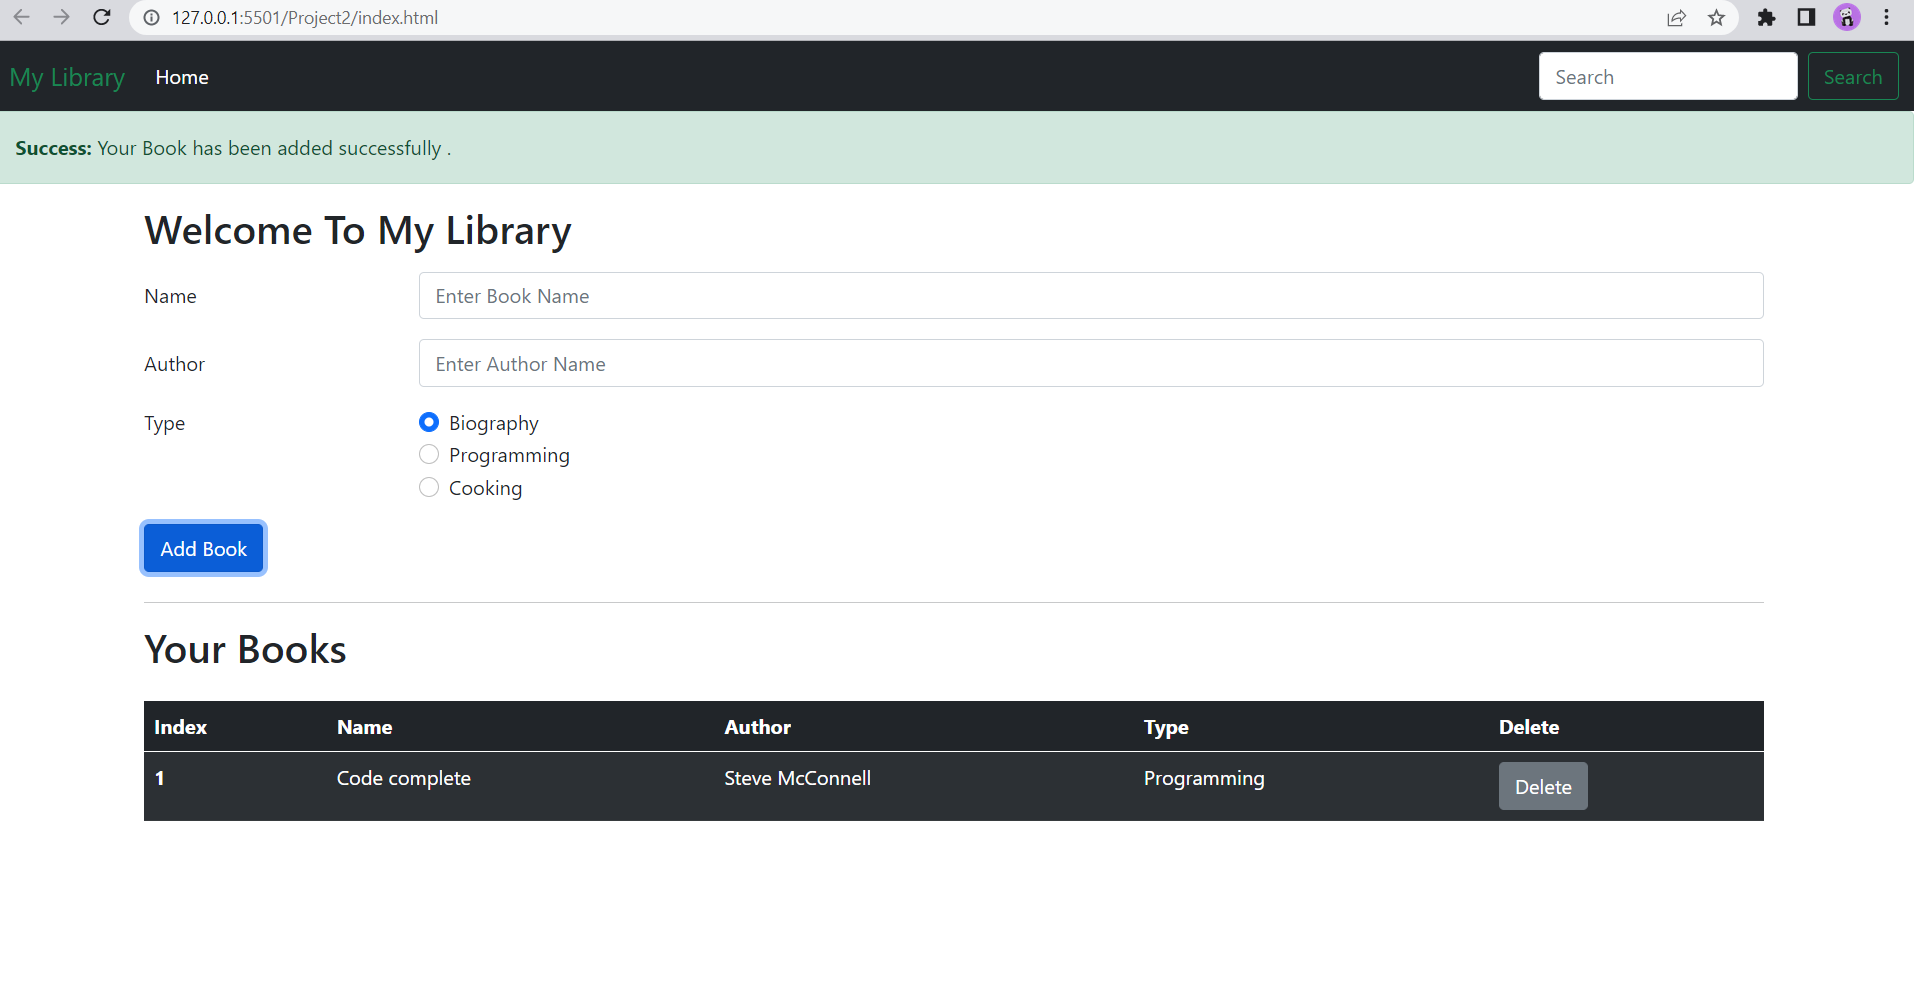The image size is (1914, 982).
Task: Toggle the browser side panel icon
Action: [1806, 17]
